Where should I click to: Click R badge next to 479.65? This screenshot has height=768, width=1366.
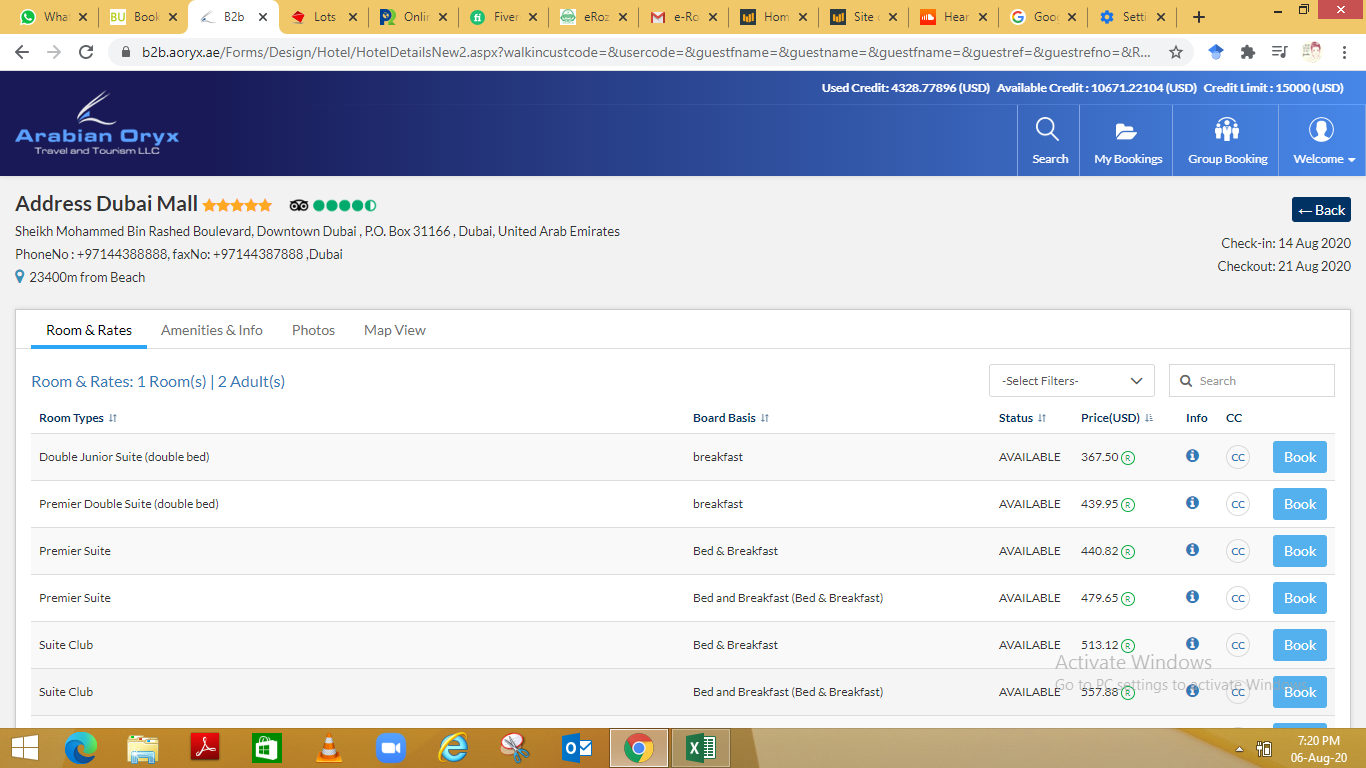coord(1128,599)
